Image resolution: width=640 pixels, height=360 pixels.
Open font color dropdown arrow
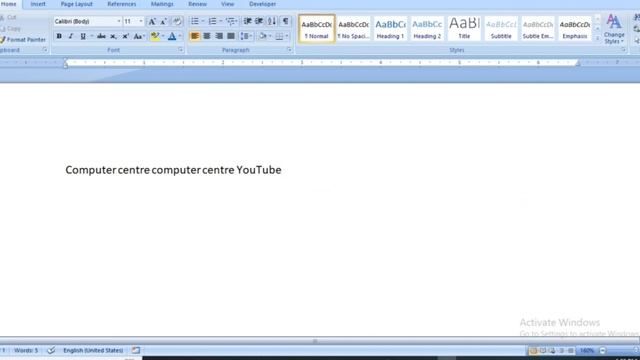coord(180,36)
